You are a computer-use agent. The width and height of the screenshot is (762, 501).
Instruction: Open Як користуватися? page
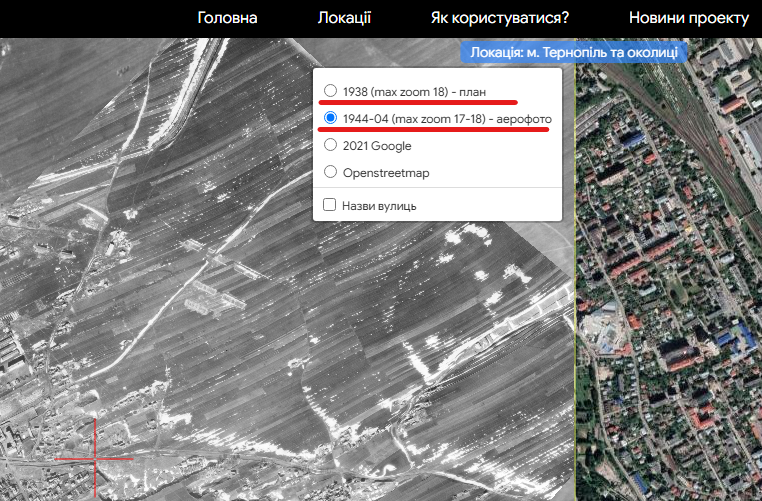[500, 18]
